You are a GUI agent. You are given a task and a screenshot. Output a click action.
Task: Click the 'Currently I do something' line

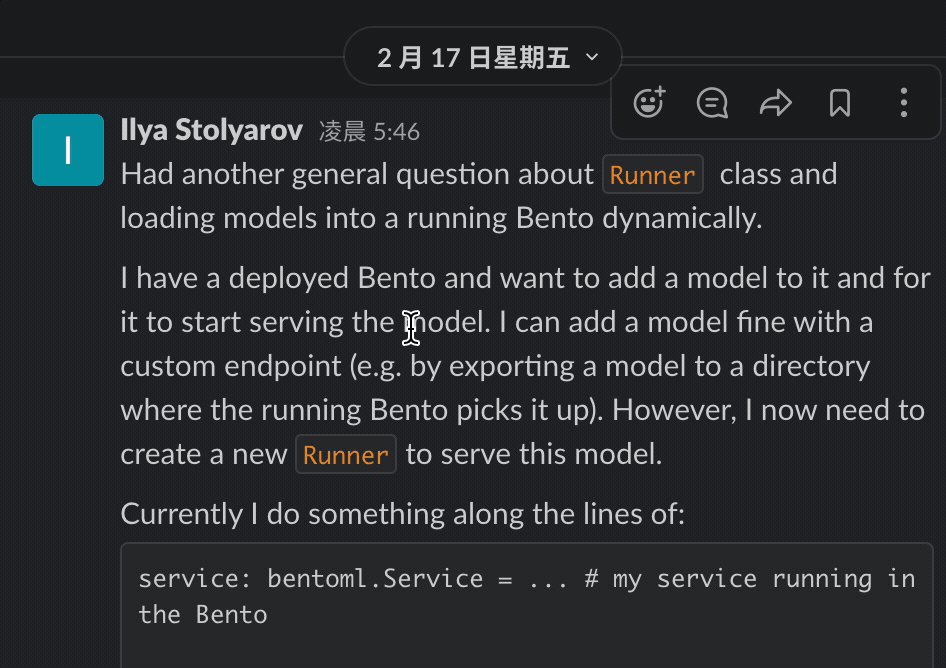[402, 514]
